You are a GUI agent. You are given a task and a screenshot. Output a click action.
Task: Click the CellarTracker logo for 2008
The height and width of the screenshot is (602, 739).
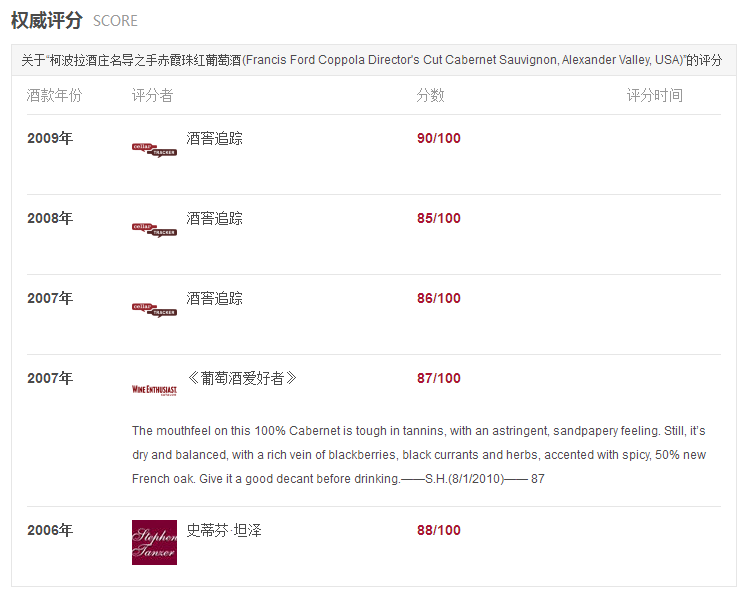click(x=154, y=230)
